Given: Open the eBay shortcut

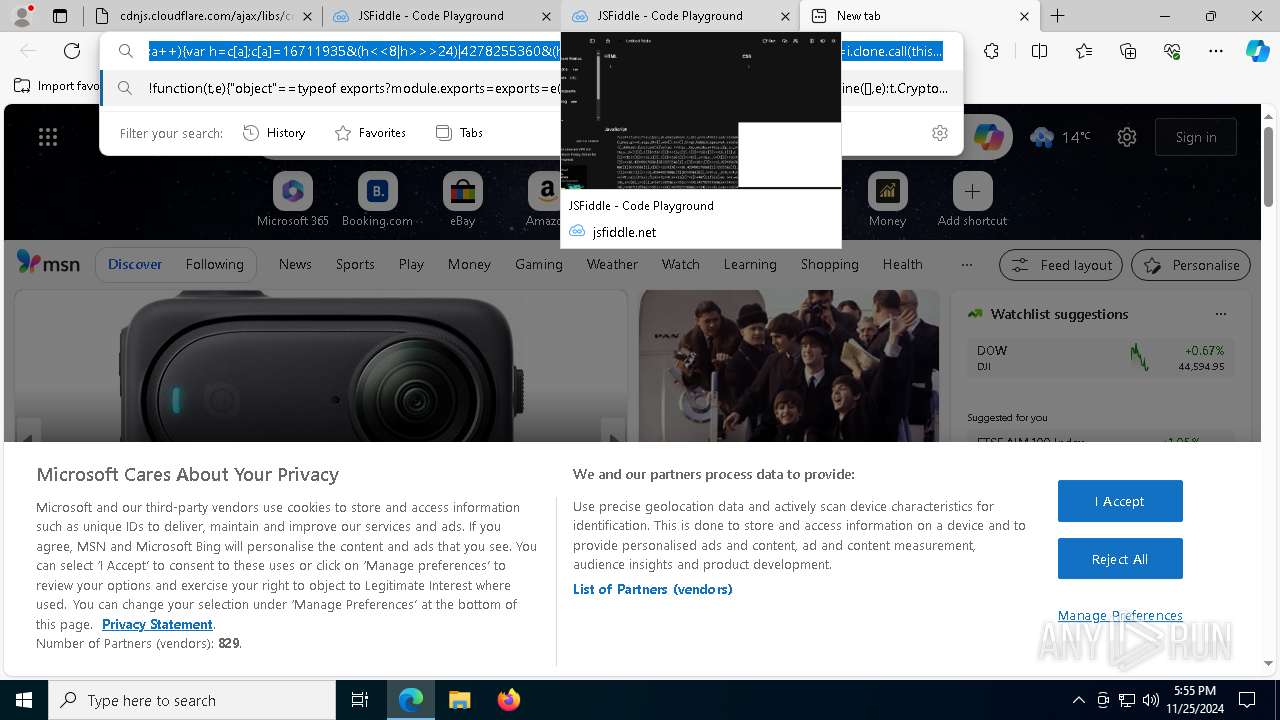Looking at the screenshot, I should (462, 200).
